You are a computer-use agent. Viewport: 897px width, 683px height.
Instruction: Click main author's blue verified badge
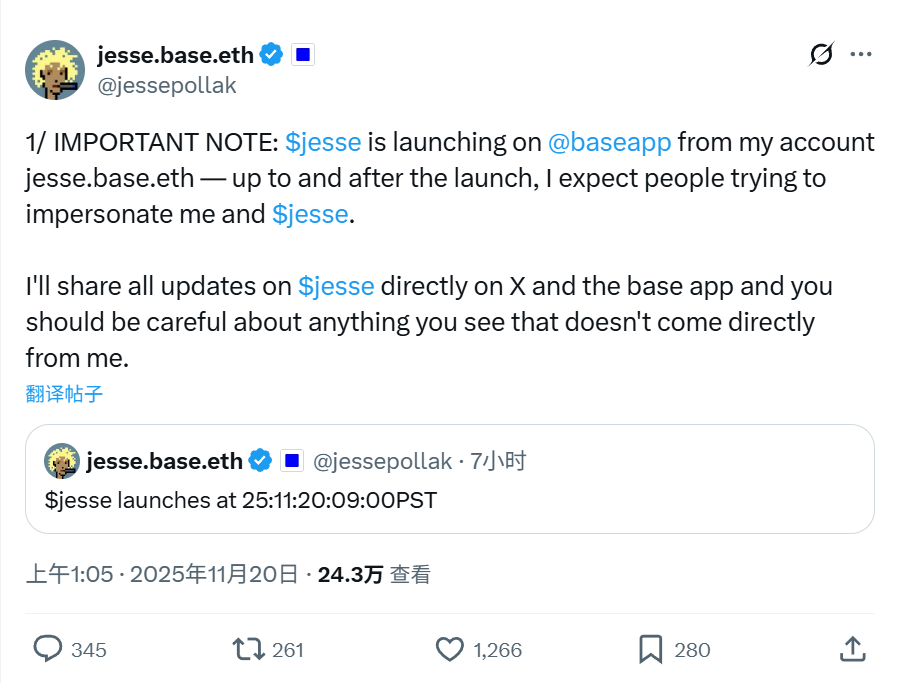(x=271, y=55)
